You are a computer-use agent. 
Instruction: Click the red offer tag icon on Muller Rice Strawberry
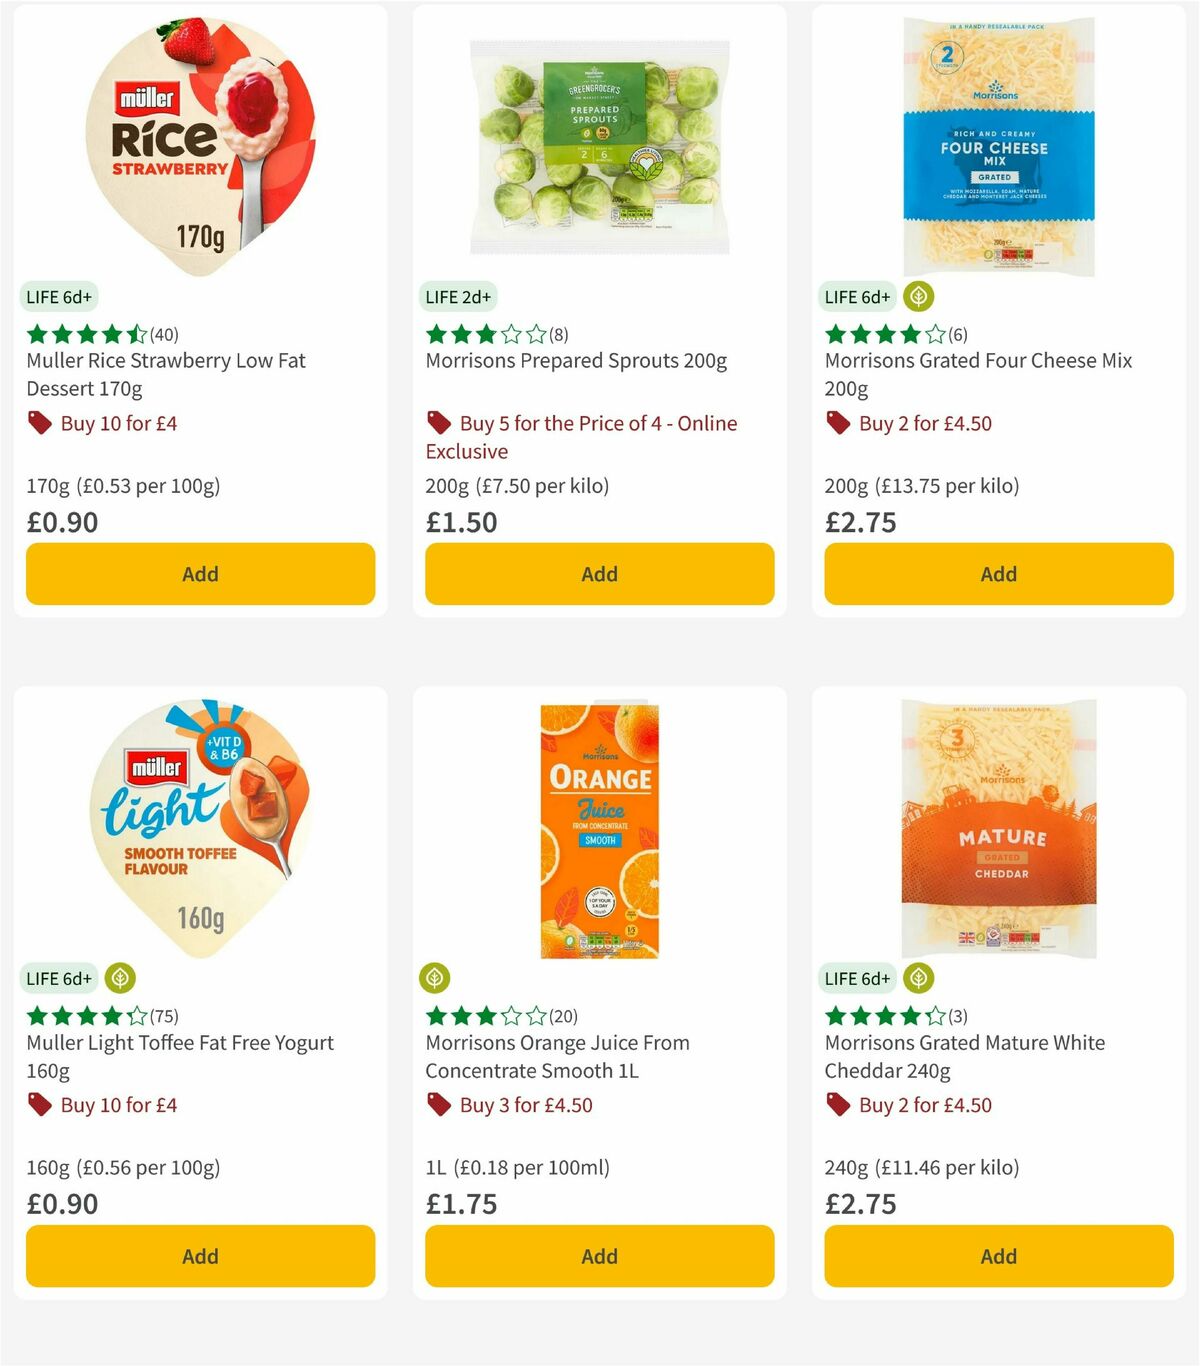point(40,423)
